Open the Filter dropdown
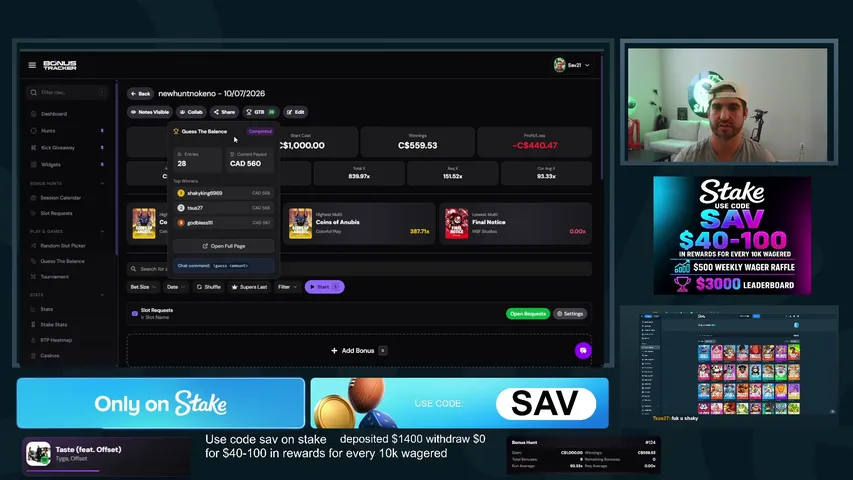 click(x=287, y=287)
